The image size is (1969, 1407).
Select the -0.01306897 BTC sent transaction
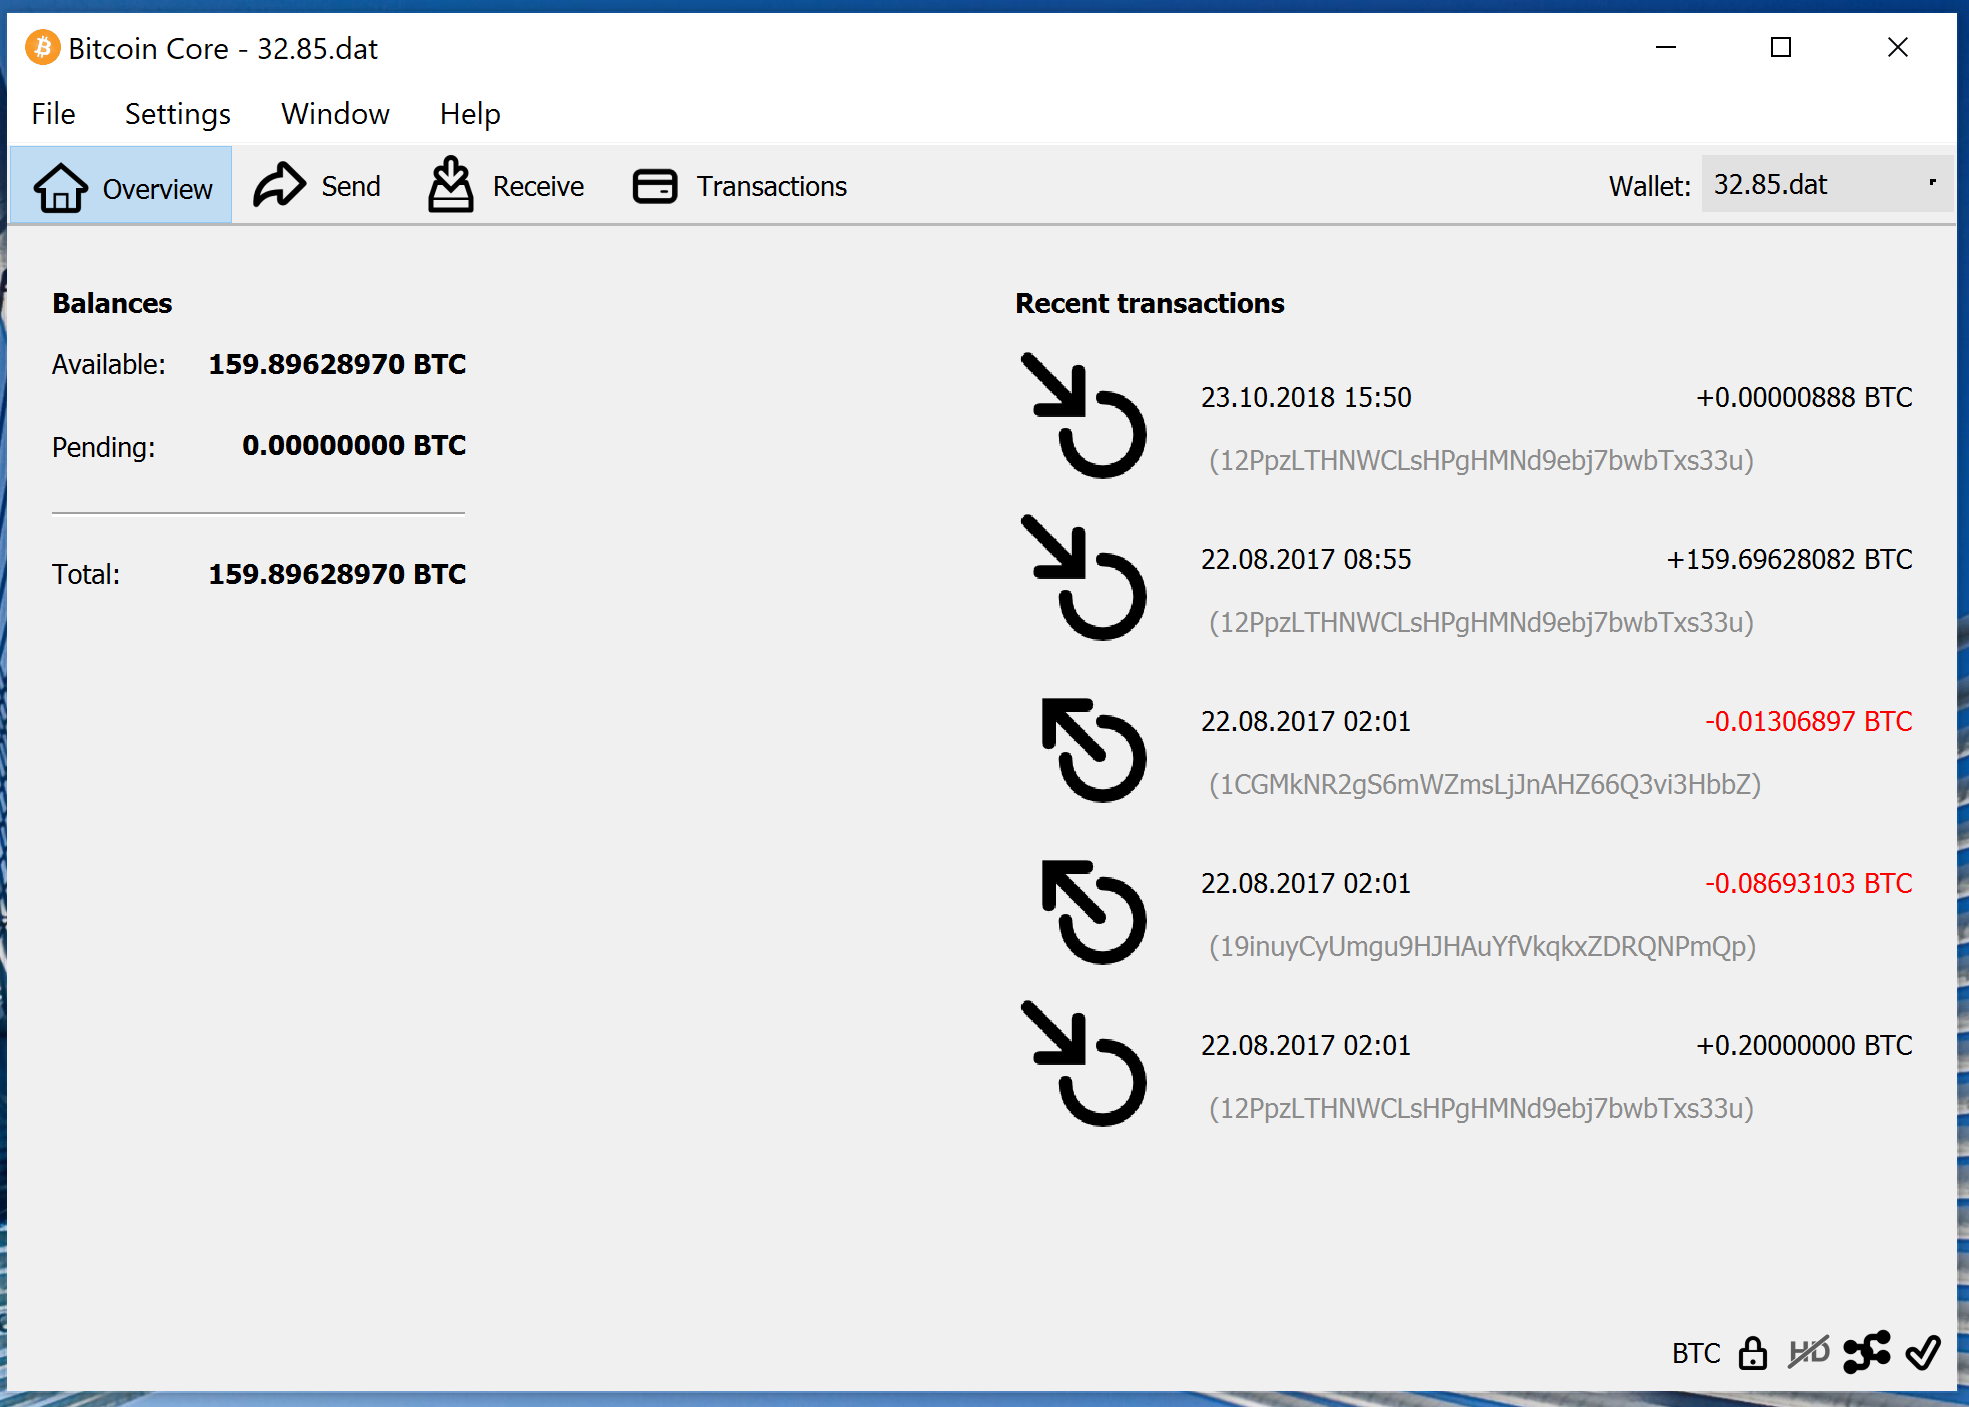(x=1807, y=721)
